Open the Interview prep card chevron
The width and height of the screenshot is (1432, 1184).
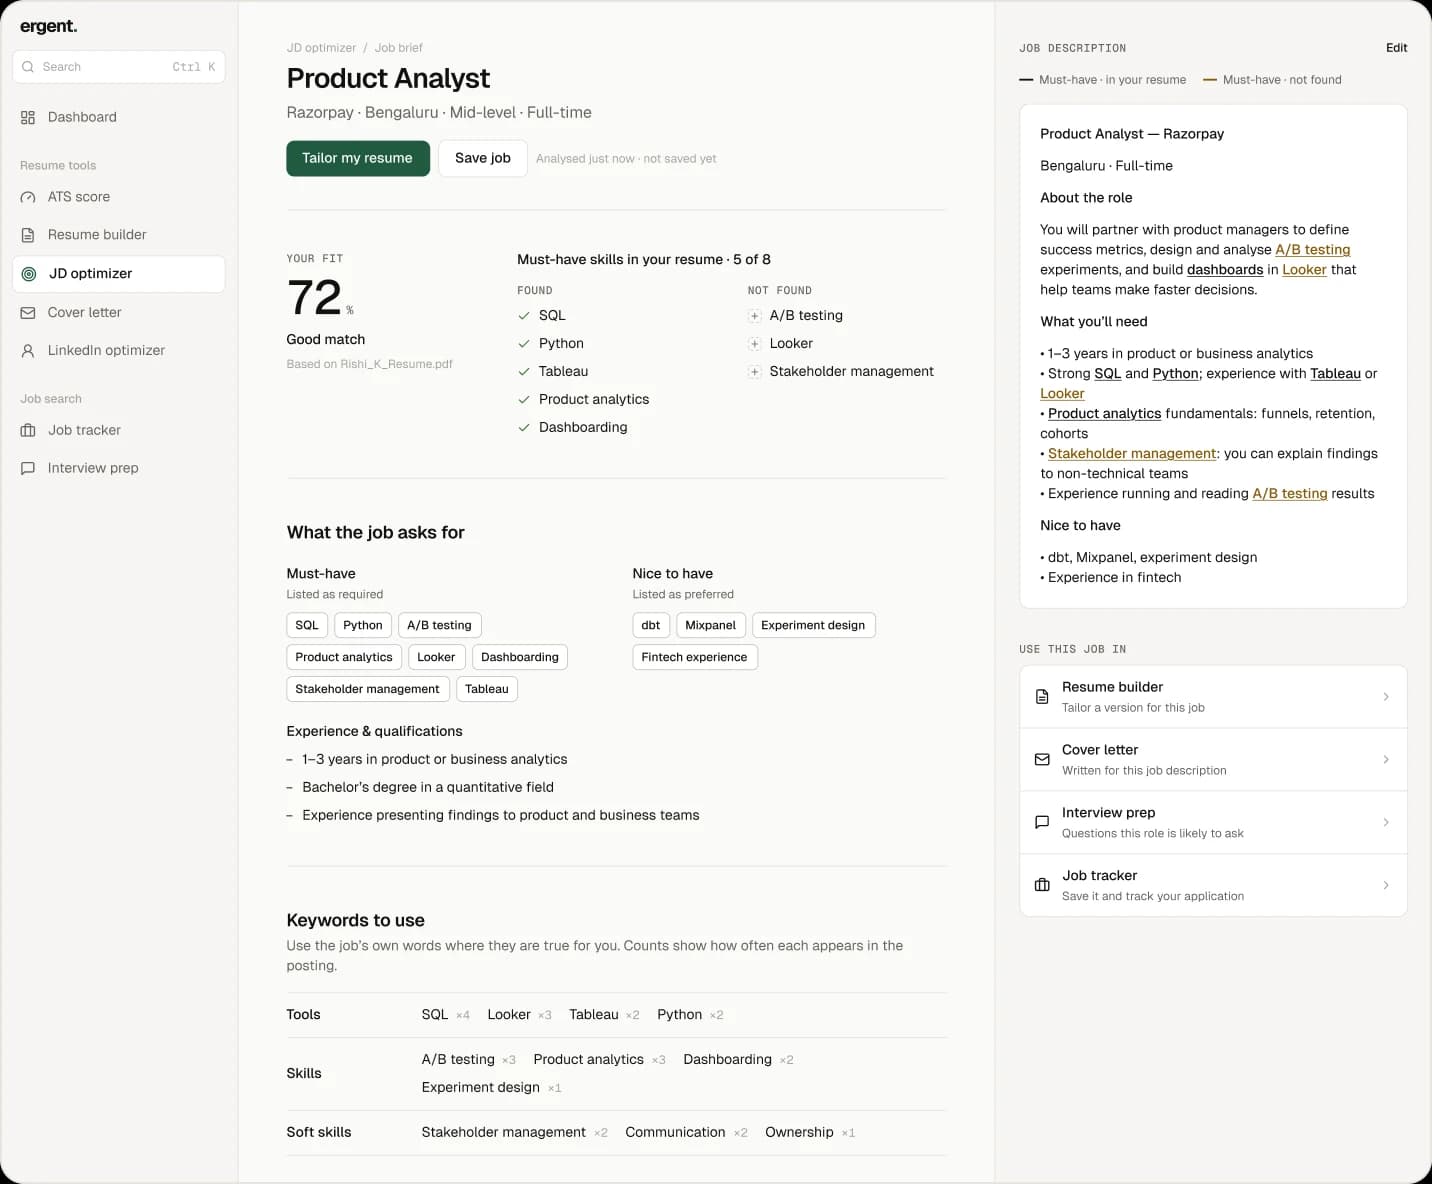click(1386, 823)
